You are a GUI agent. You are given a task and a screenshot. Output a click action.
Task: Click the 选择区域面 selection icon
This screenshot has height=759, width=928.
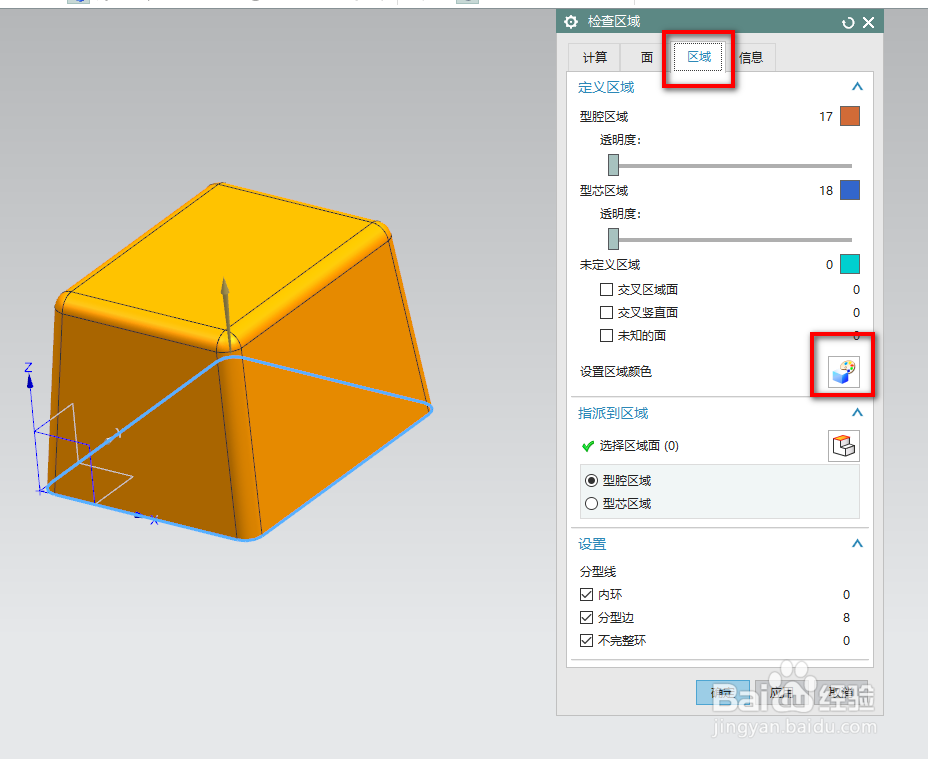[843, 446]
